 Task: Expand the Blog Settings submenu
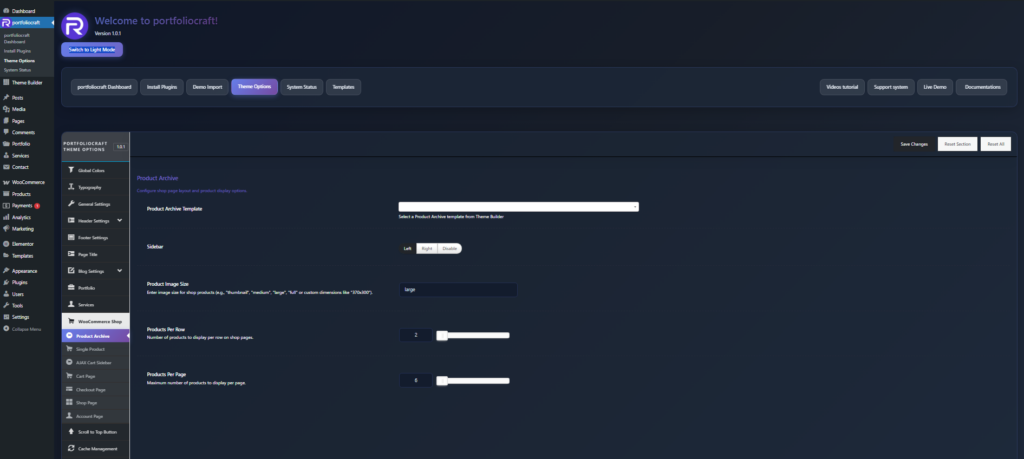pos(120,270)
